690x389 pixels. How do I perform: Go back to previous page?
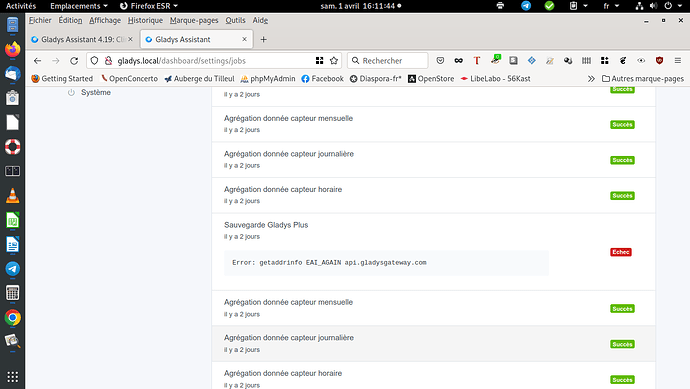coord(37,61)
